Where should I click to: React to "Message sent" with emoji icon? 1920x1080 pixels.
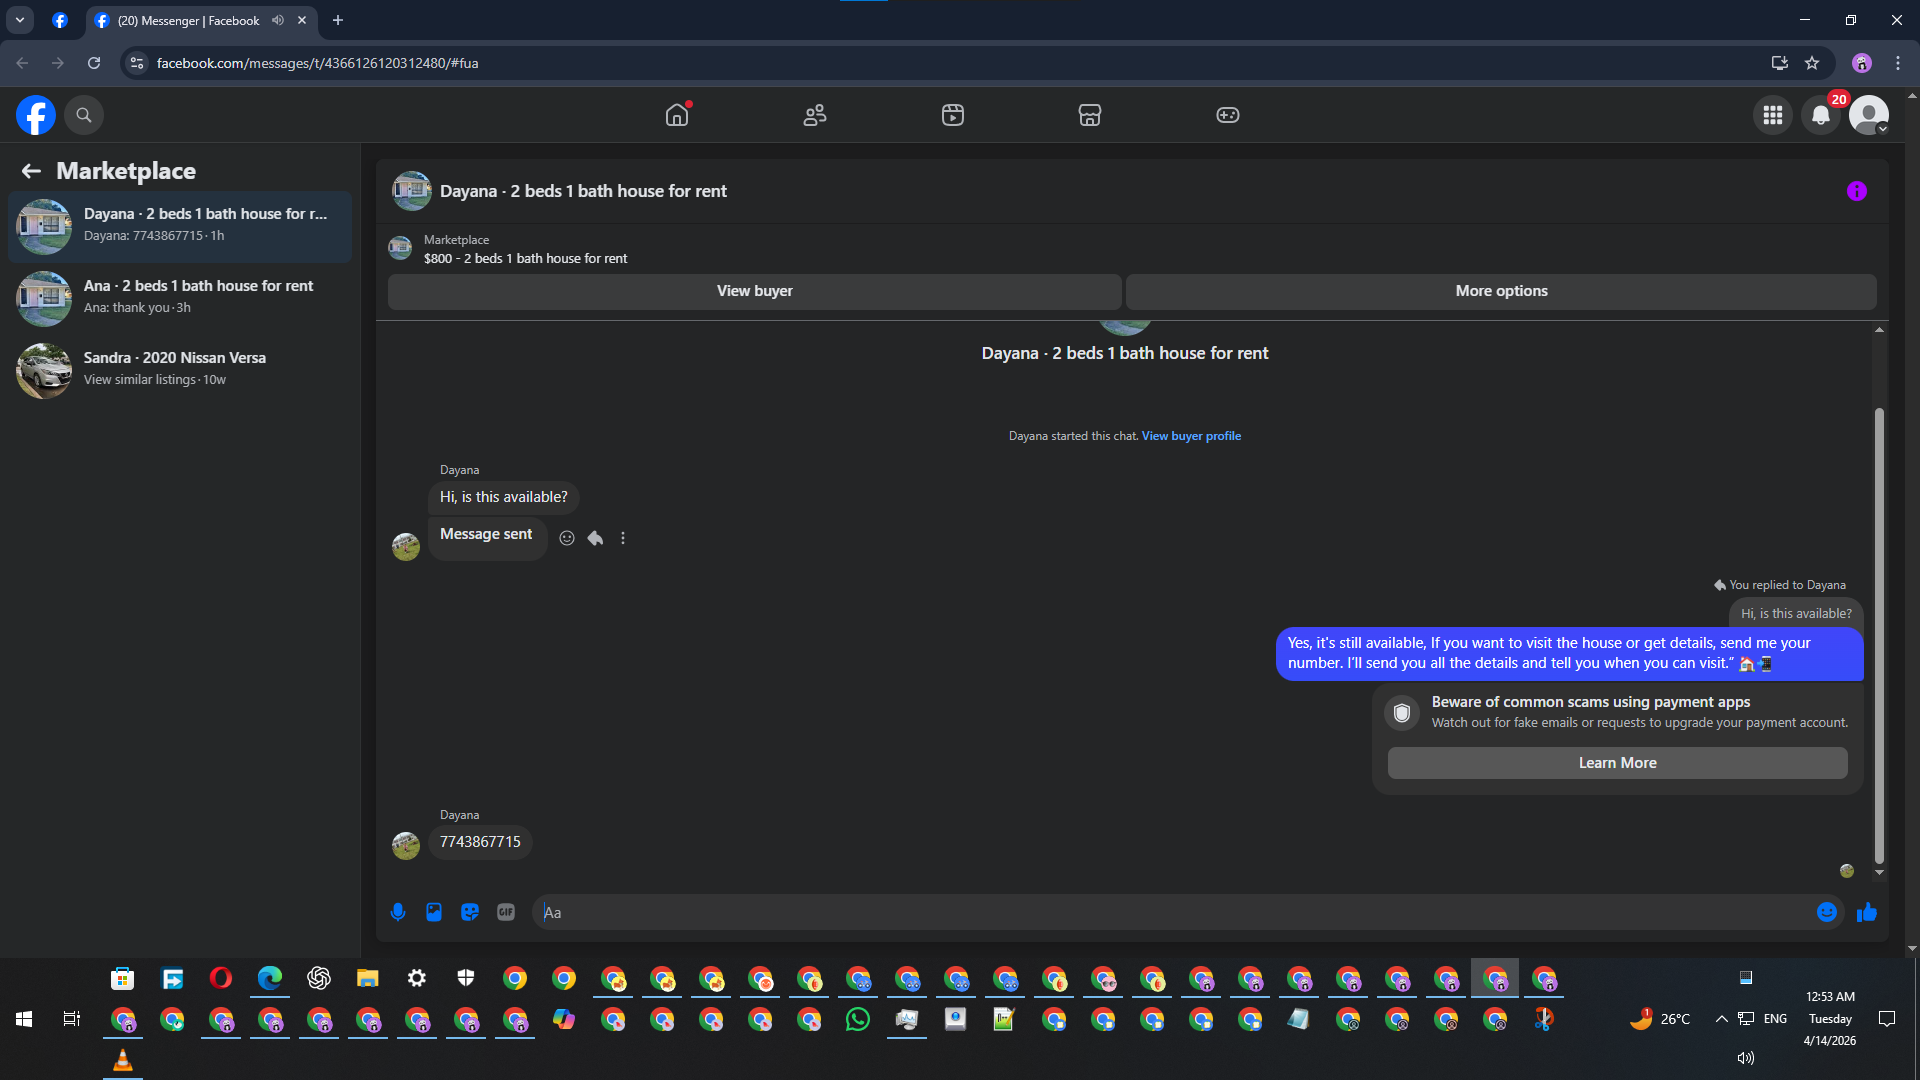point(567,538)
